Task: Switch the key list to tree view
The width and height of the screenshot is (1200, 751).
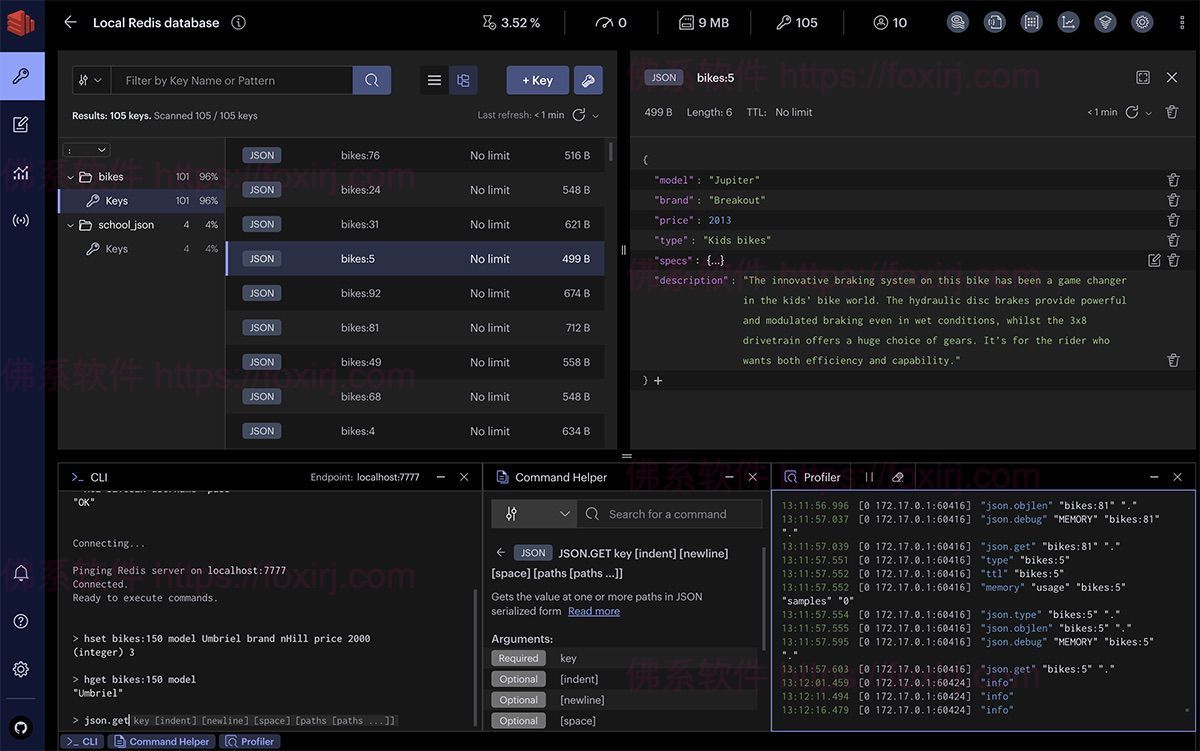Action: (463, 80)
